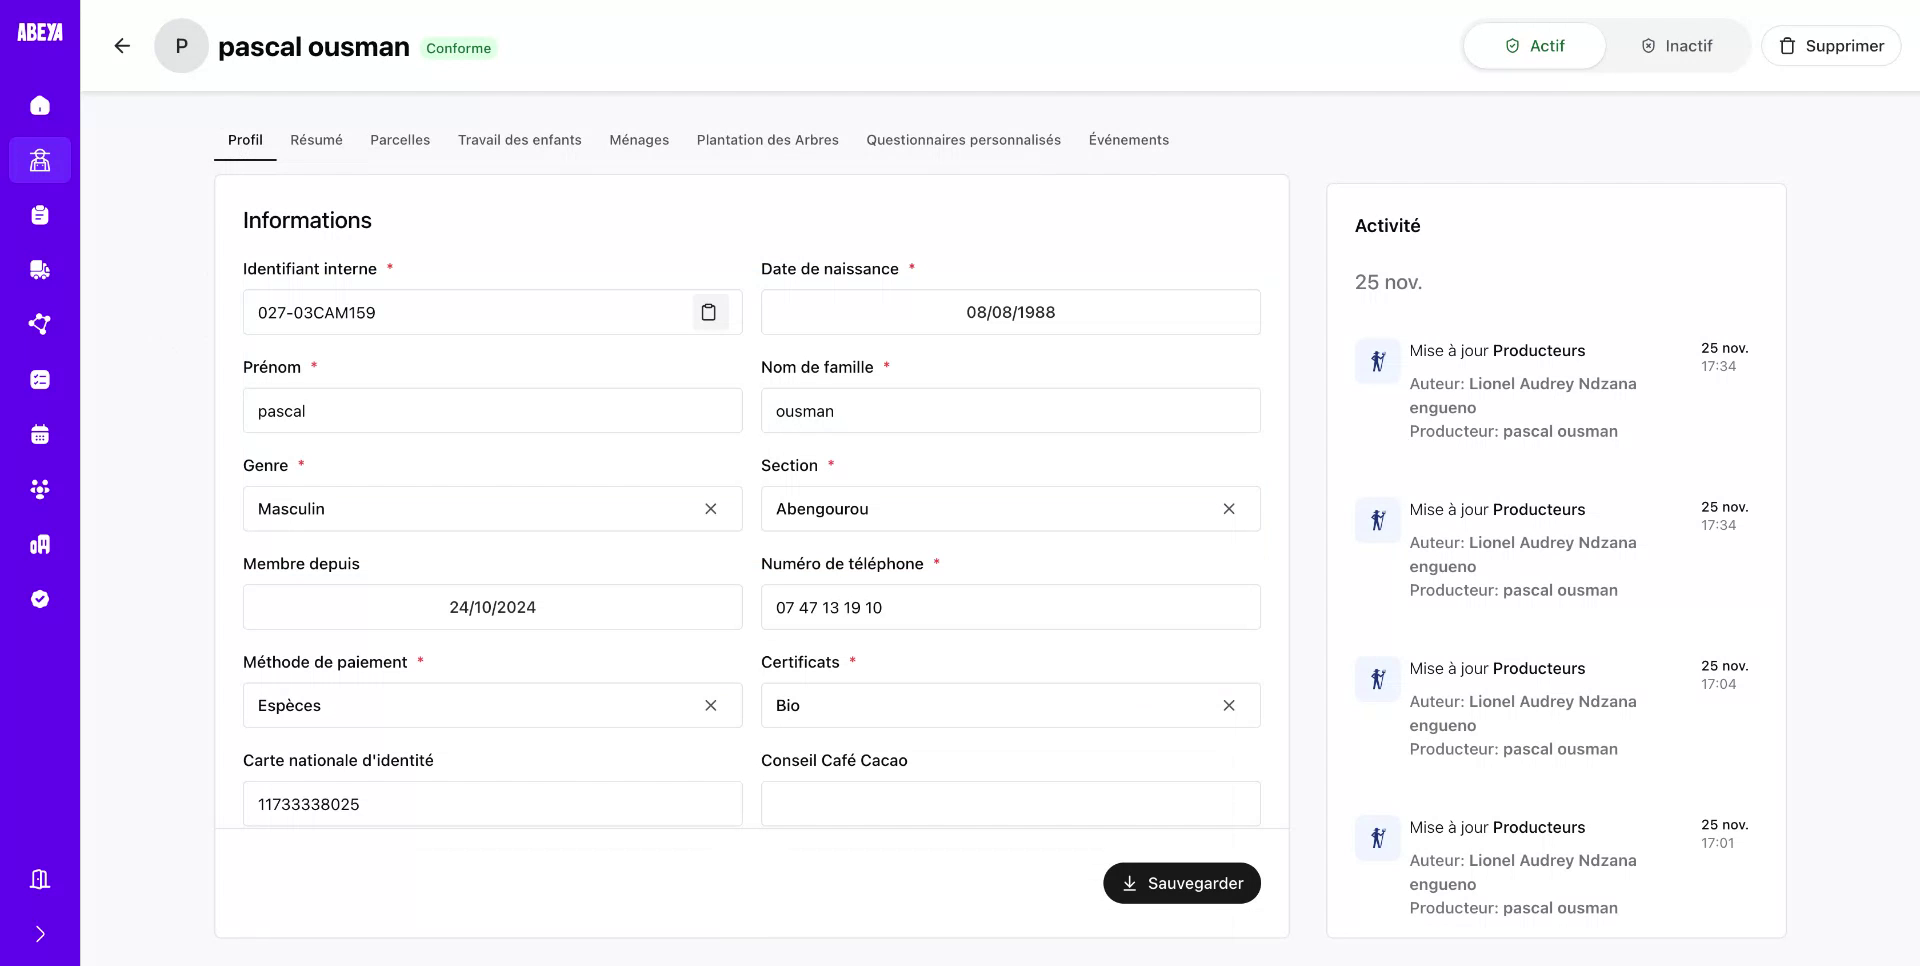Image resolution: width=1920 pixels, height=966 pixels.
Task: Save changes with the Sauvegarder button
Action: click(1181, 883)
